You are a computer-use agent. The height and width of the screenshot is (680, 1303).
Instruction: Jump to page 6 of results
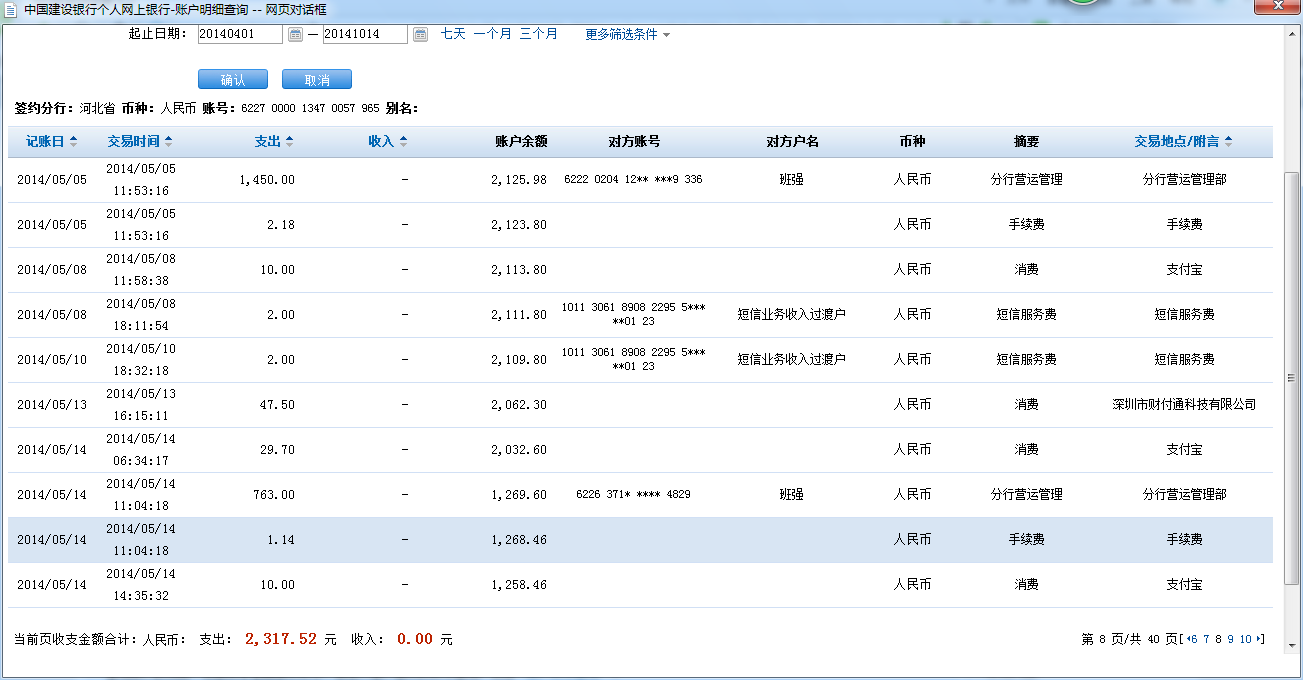click(x=1195, y=639)
